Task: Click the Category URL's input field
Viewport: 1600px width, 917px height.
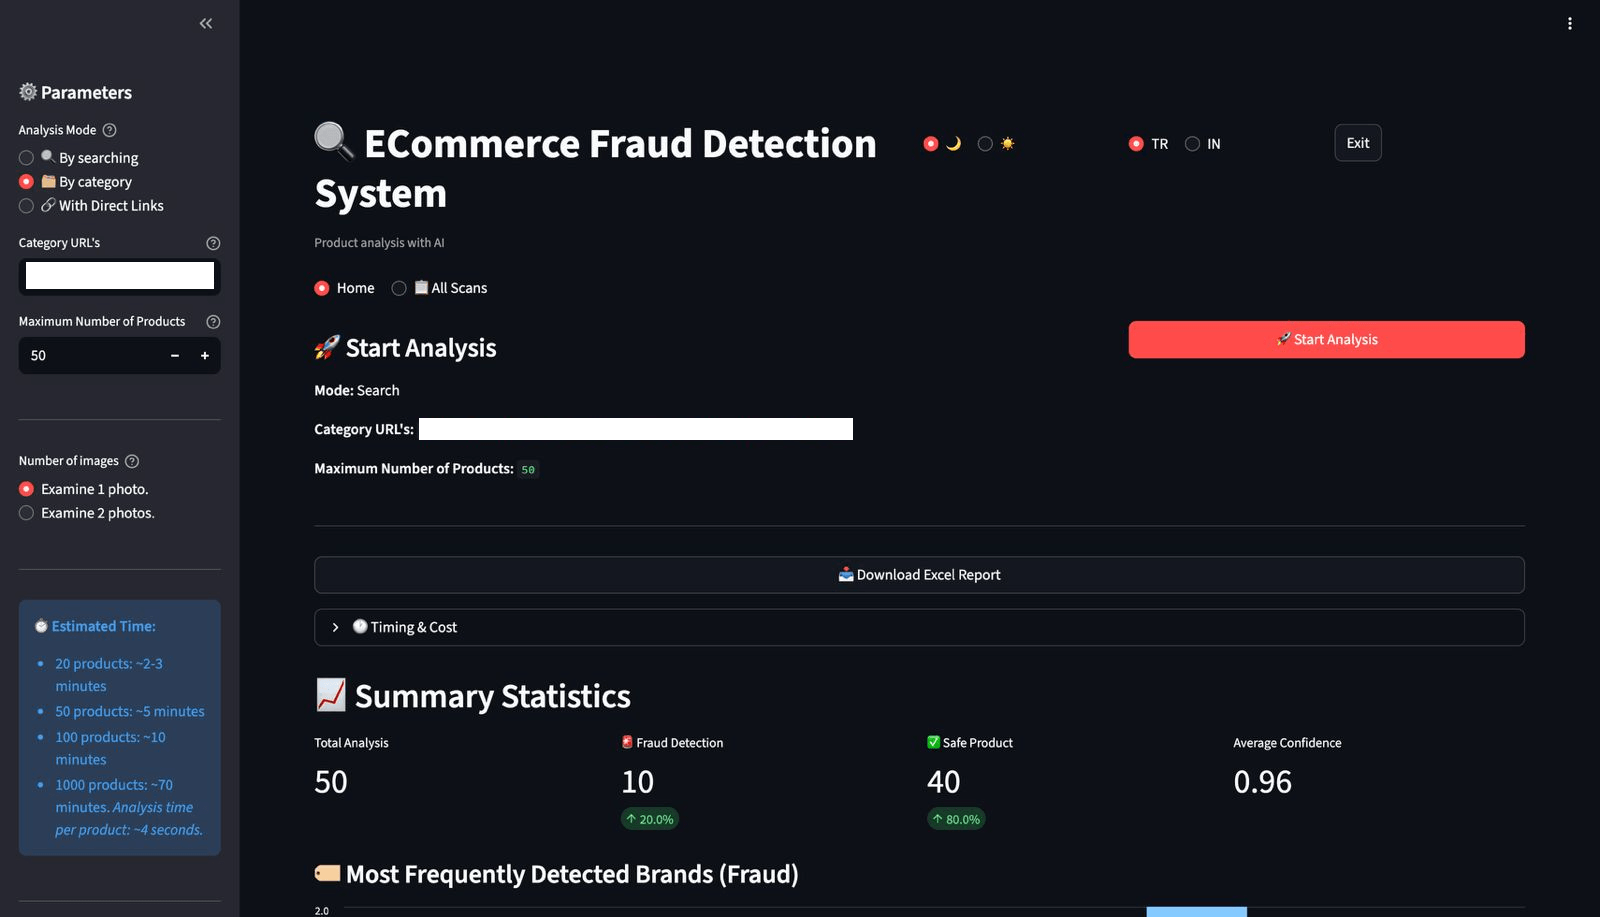Action: [x=119, y=276]
